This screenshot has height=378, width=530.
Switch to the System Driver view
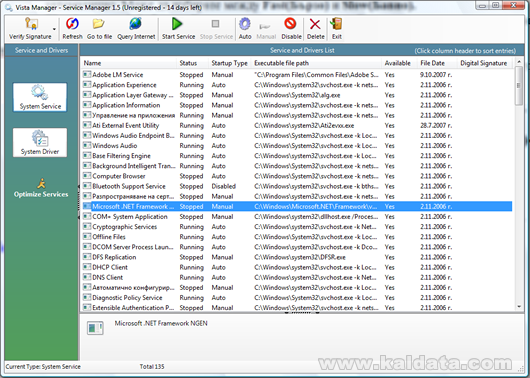pos(40,142)
